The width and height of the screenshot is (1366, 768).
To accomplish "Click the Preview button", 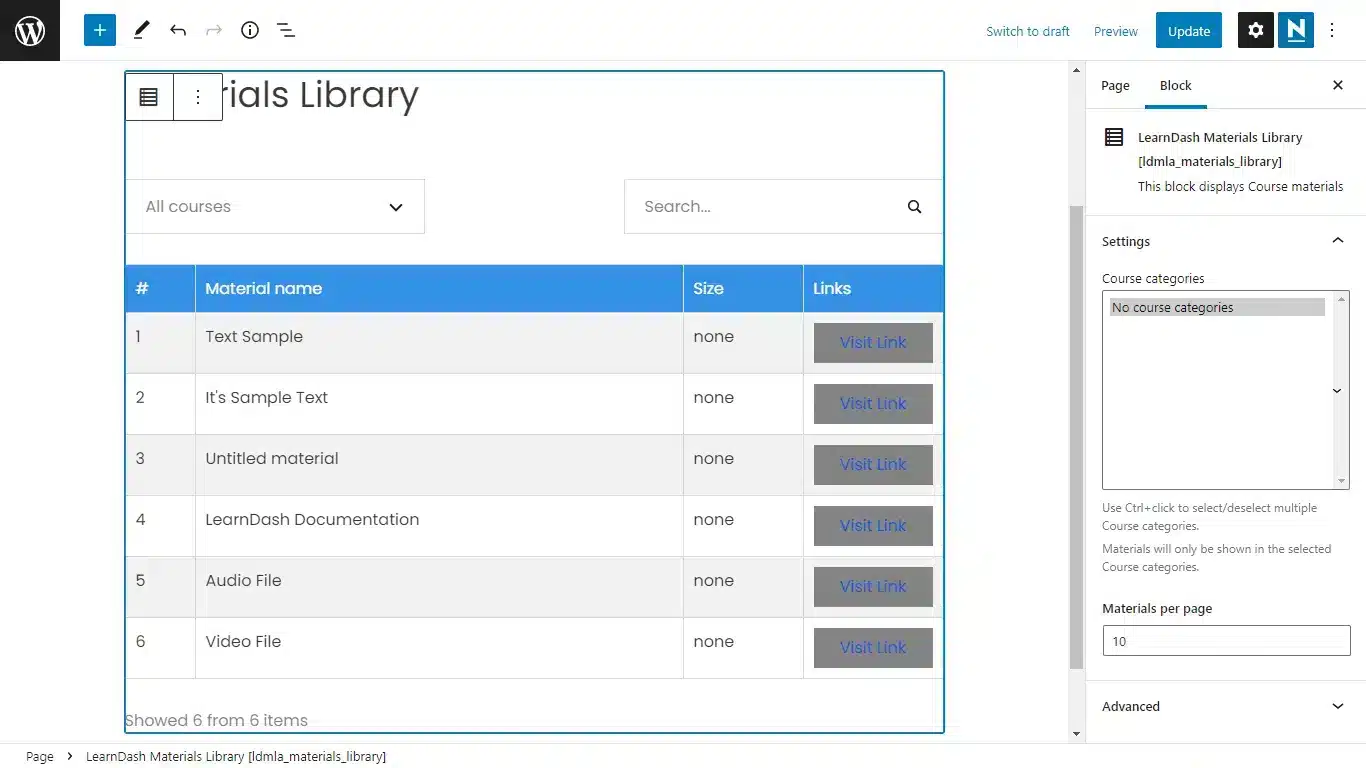I will pyautogui.click(x=1116, y=31).
